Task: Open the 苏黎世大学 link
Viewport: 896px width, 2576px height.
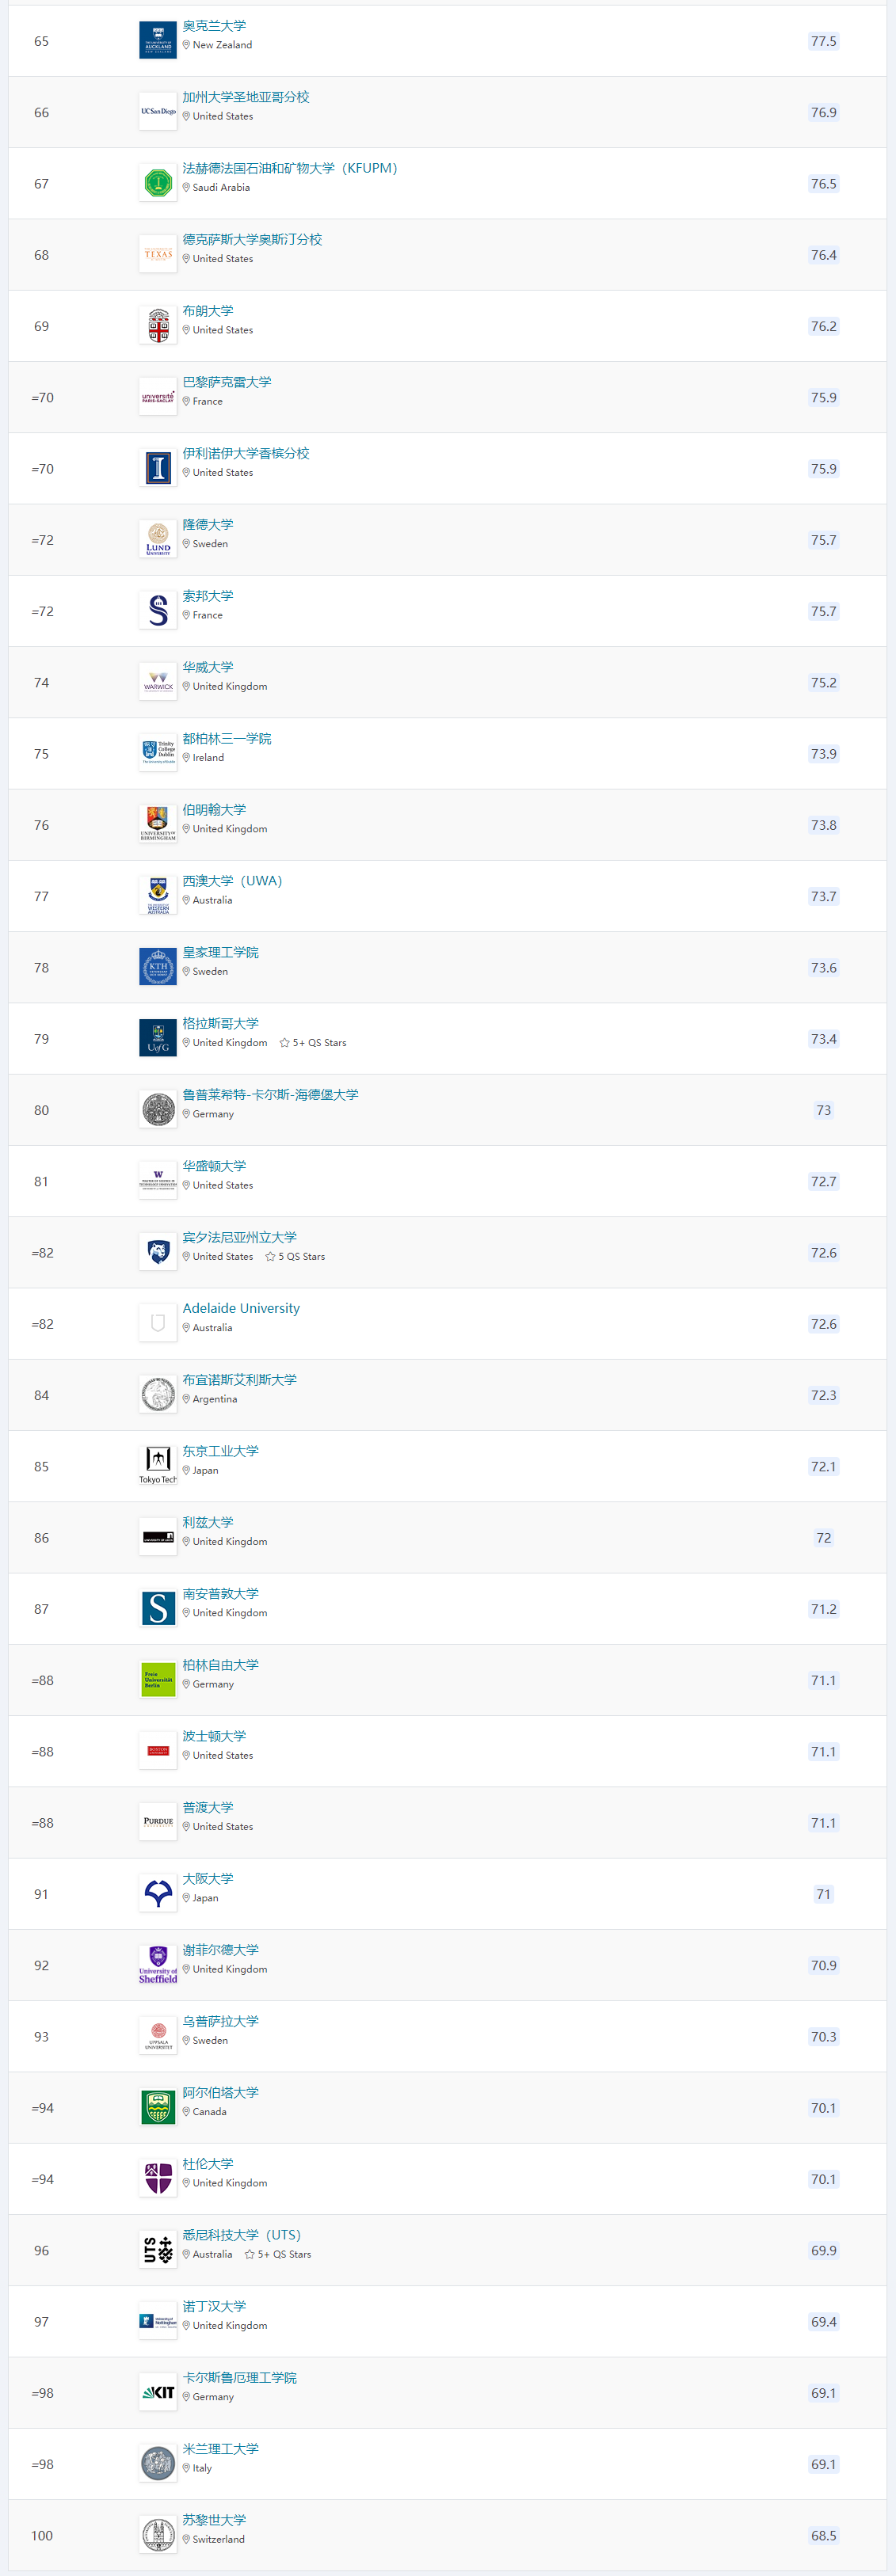Action: click(214, 2520)
